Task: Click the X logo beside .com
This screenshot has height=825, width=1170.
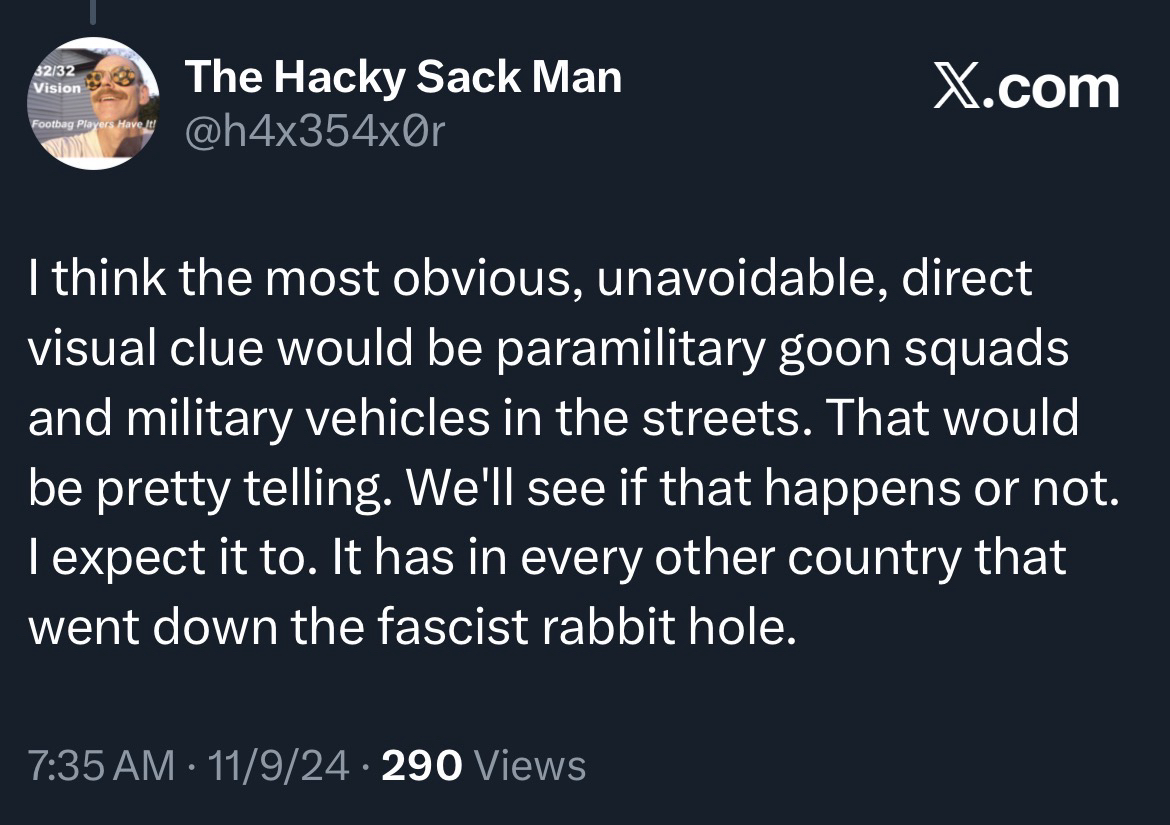Action: tap(958, 88)
